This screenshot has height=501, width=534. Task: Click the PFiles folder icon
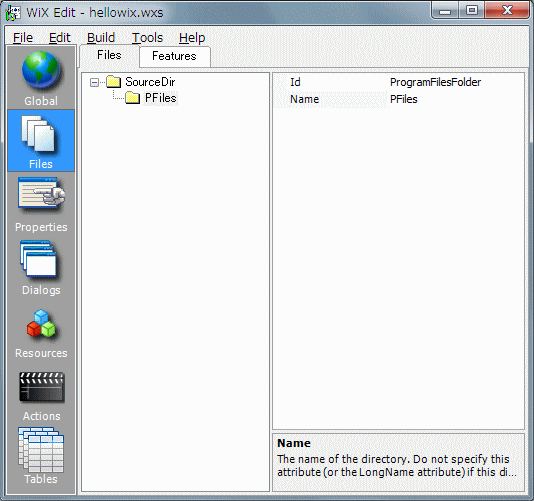click(133, 98)
